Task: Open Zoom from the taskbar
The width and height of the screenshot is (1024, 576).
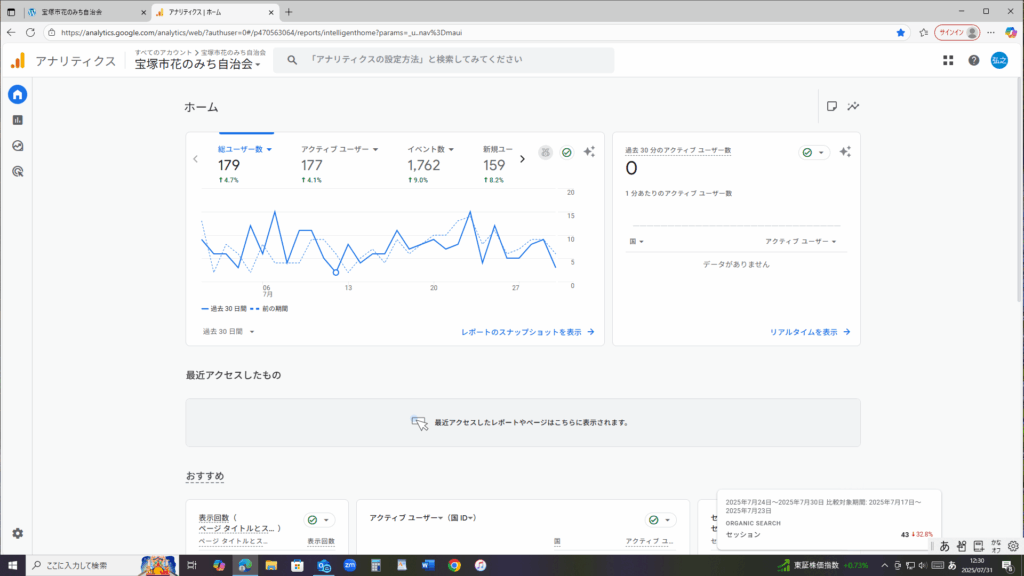Action: (x=350, y=566)
